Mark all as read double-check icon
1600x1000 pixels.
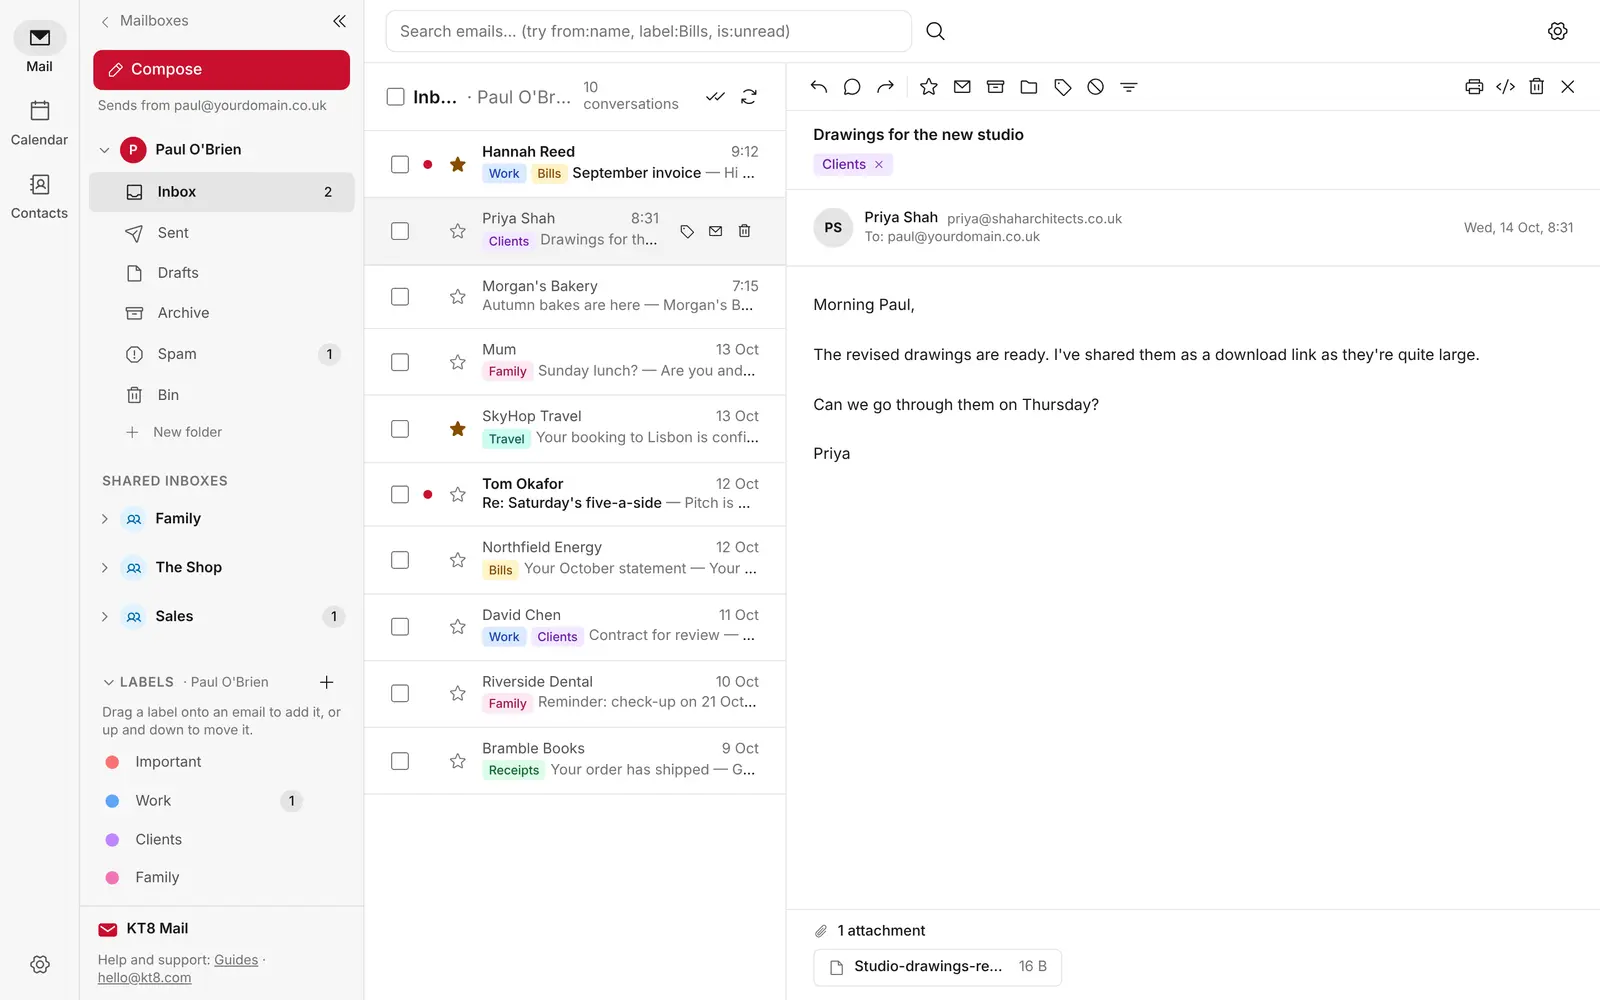pyautogui.click(x=715, y=97)
